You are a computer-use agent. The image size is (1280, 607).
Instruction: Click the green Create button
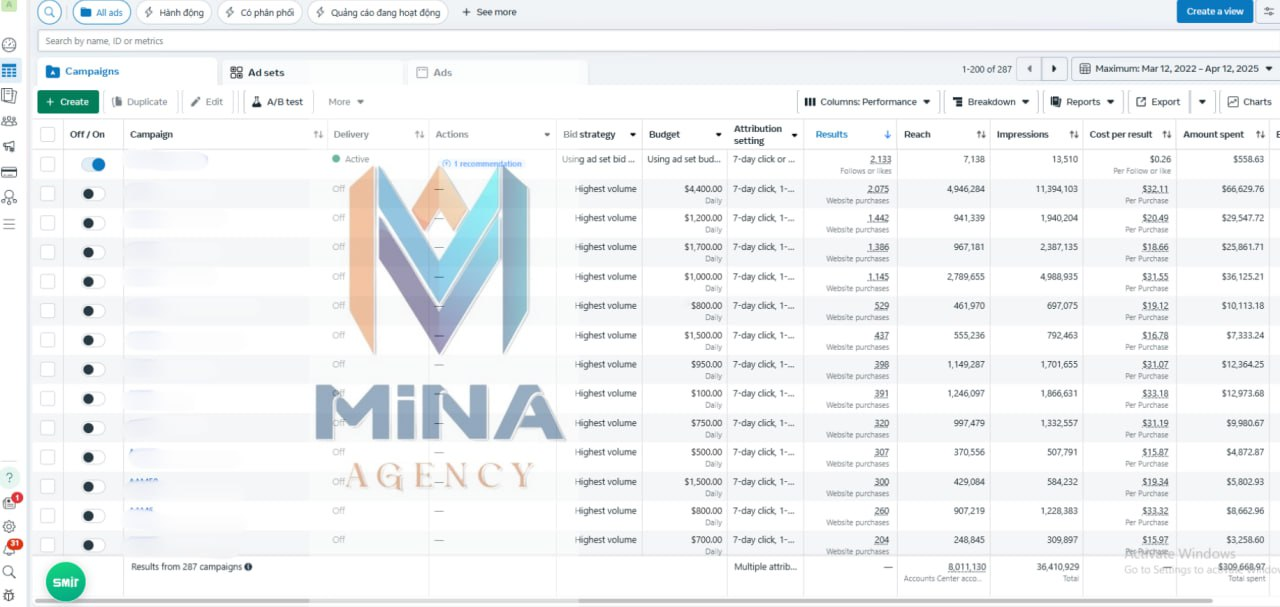pos(68,102)
